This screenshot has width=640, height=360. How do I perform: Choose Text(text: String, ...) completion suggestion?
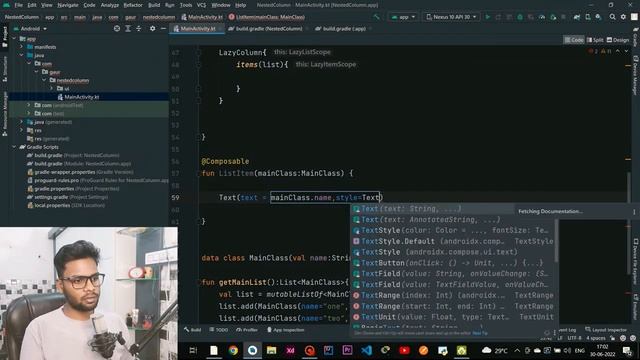pyautogui.click(x=433, y=209)
